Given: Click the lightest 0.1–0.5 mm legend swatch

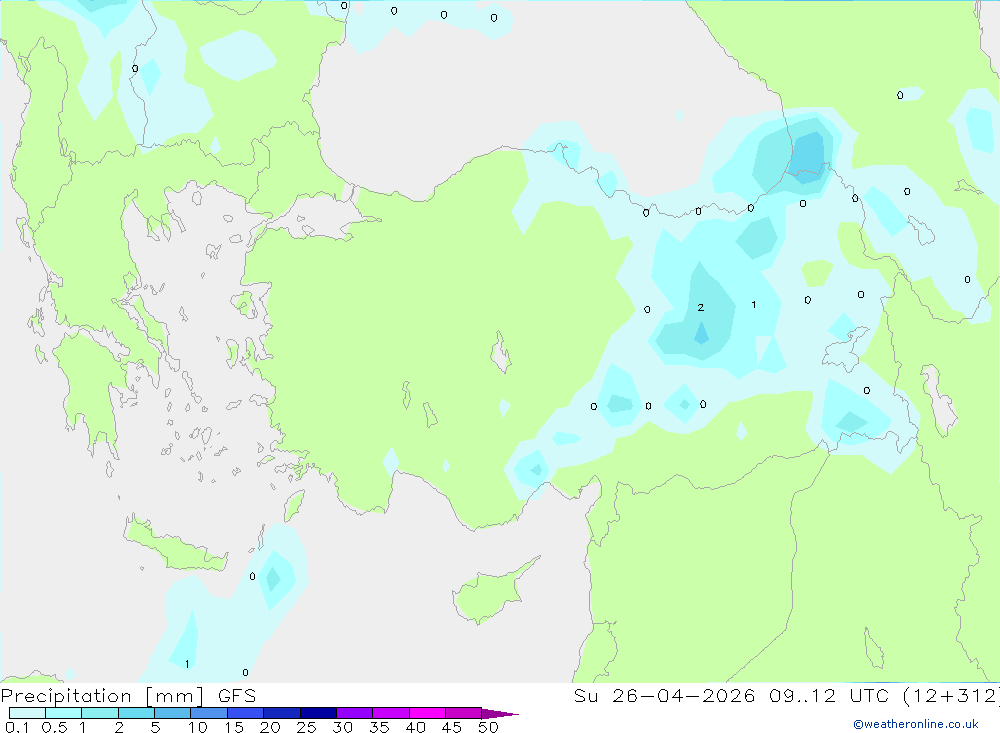Looking at the screenshot, I should (27, 713).
